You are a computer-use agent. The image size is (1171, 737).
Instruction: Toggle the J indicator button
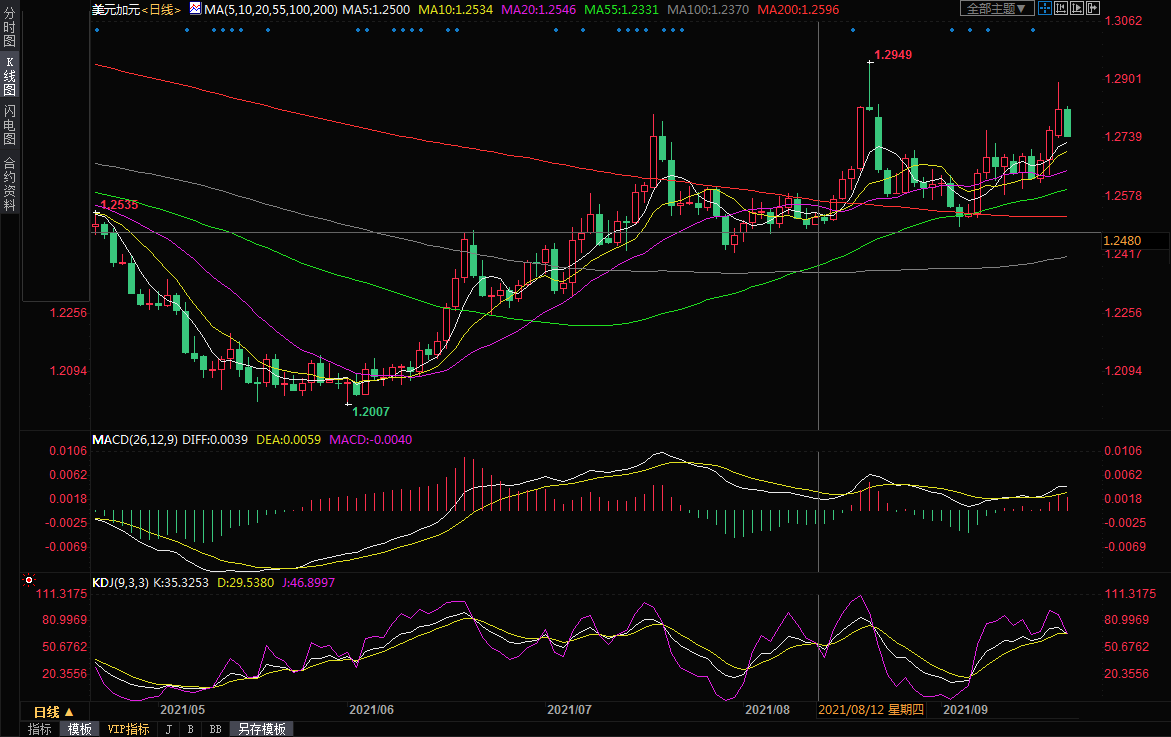[x=167, y=729]
